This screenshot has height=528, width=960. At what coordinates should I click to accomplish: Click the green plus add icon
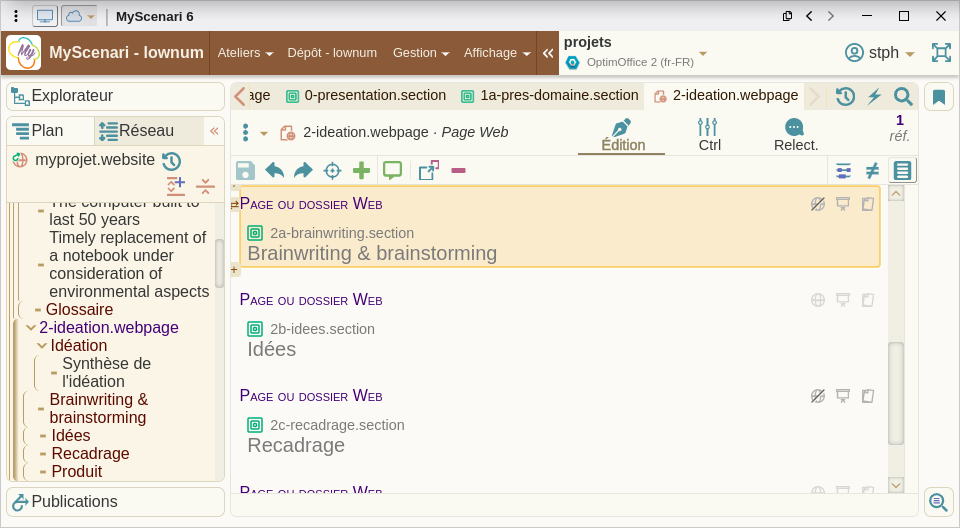point(361,171)
